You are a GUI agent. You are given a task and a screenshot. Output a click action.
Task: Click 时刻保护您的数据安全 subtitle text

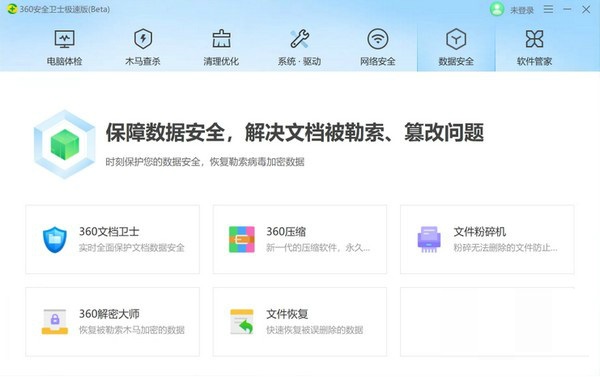coord(205,162)
